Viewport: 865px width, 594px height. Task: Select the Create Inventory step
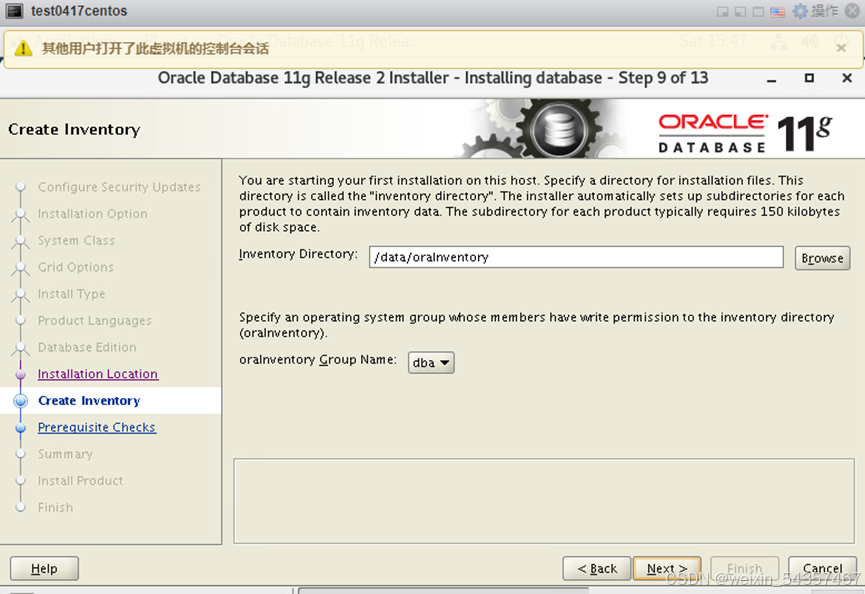pyautogui.click(x=89, y=400)
